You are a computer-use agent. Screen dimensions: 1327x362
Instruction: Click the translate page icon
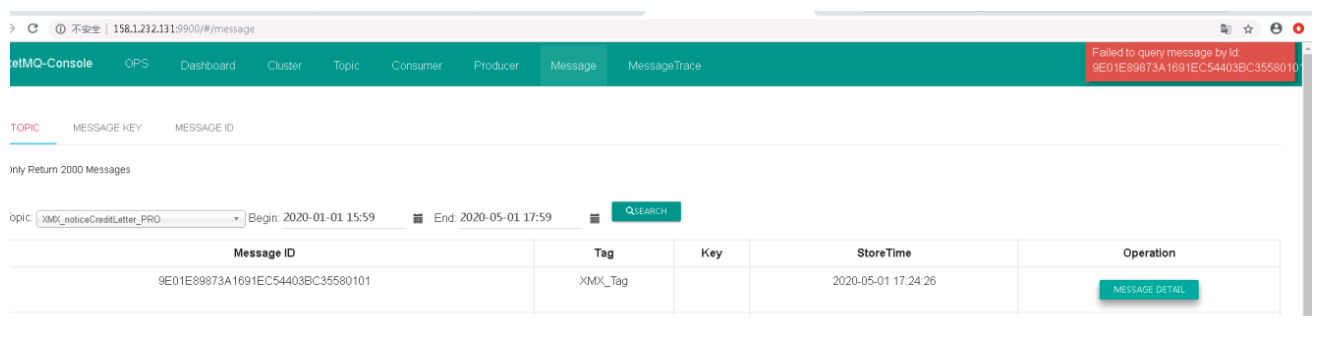pos(1226,29)
